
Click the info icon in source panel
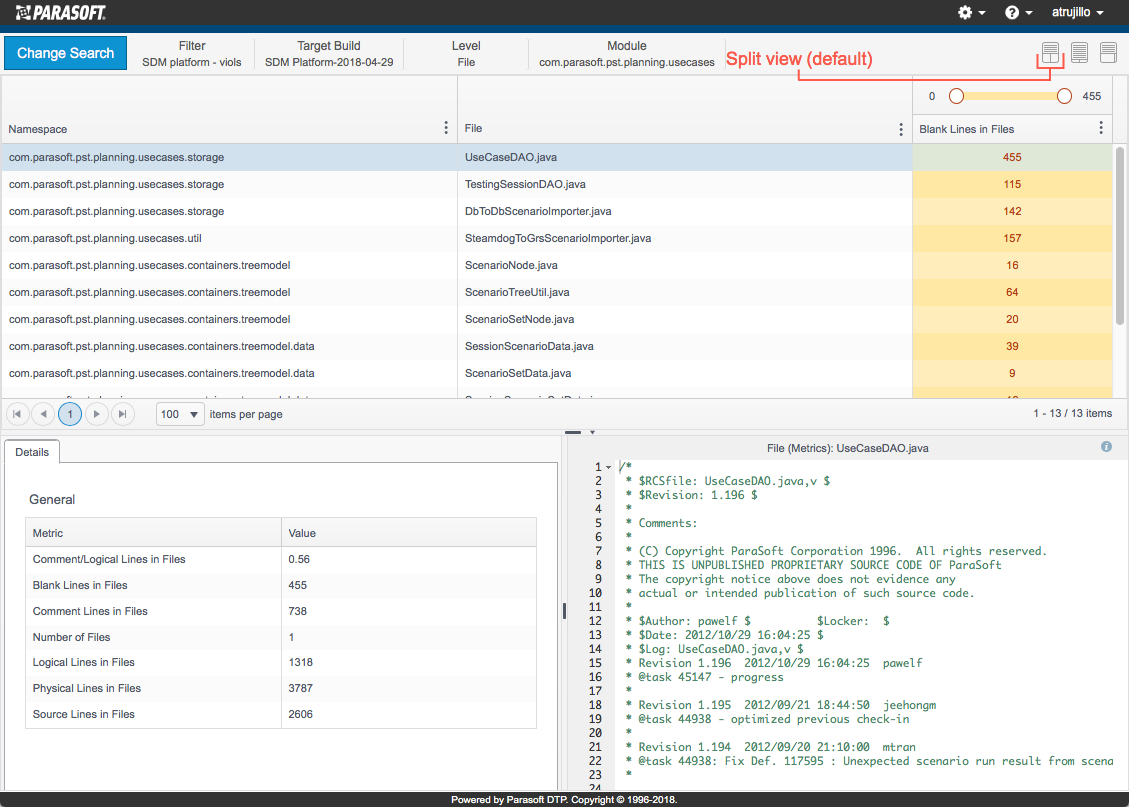(x=1106, y=447)
